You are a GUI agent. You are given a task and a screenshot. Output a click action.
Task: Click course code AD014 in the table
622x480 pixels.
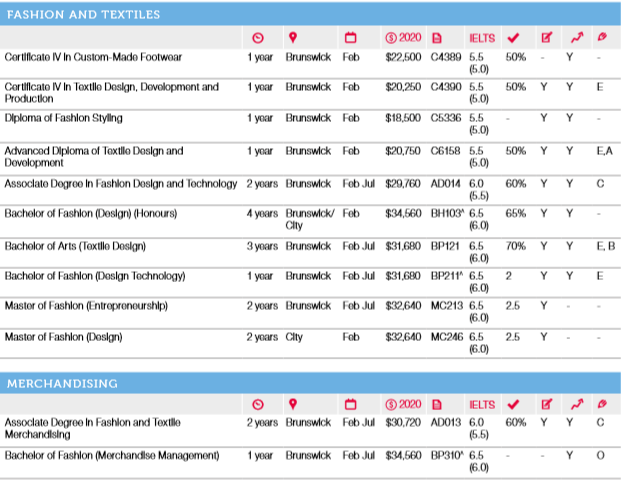[x=445, y=184]
